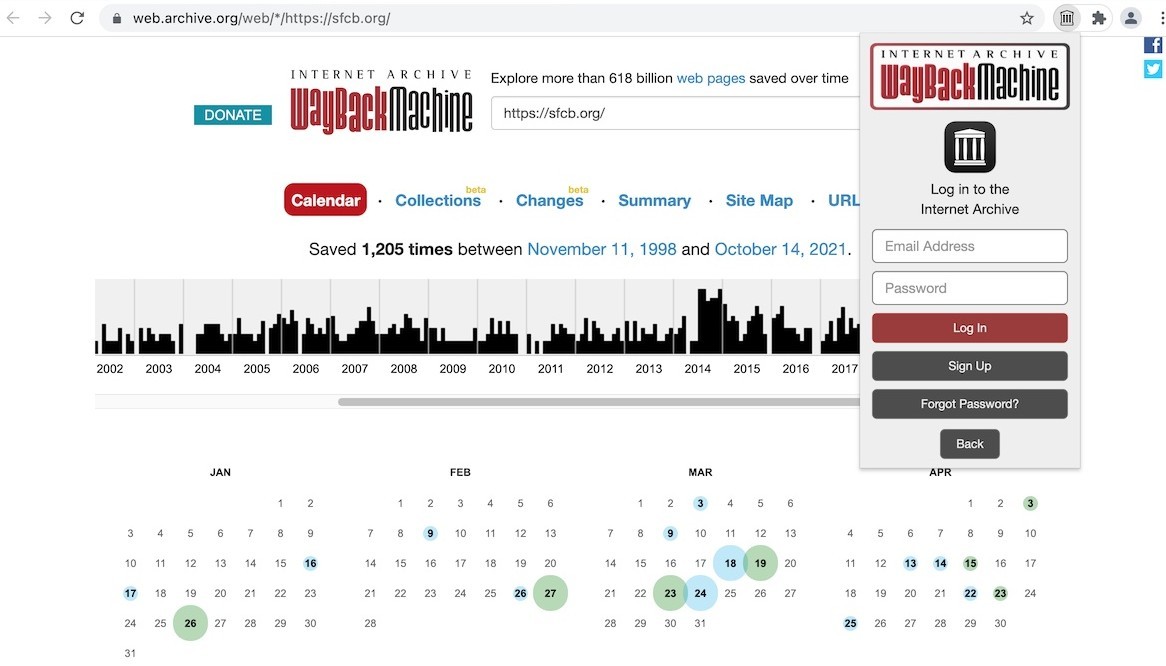Click the browser forward arrow
Screen dimensions: 1166x666
[45, 18]
